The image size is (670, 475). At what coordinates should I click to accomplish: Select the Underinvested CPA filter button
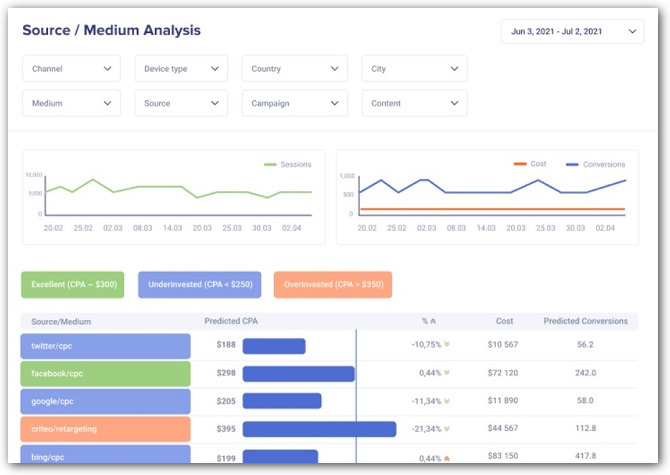coord(199,285)
